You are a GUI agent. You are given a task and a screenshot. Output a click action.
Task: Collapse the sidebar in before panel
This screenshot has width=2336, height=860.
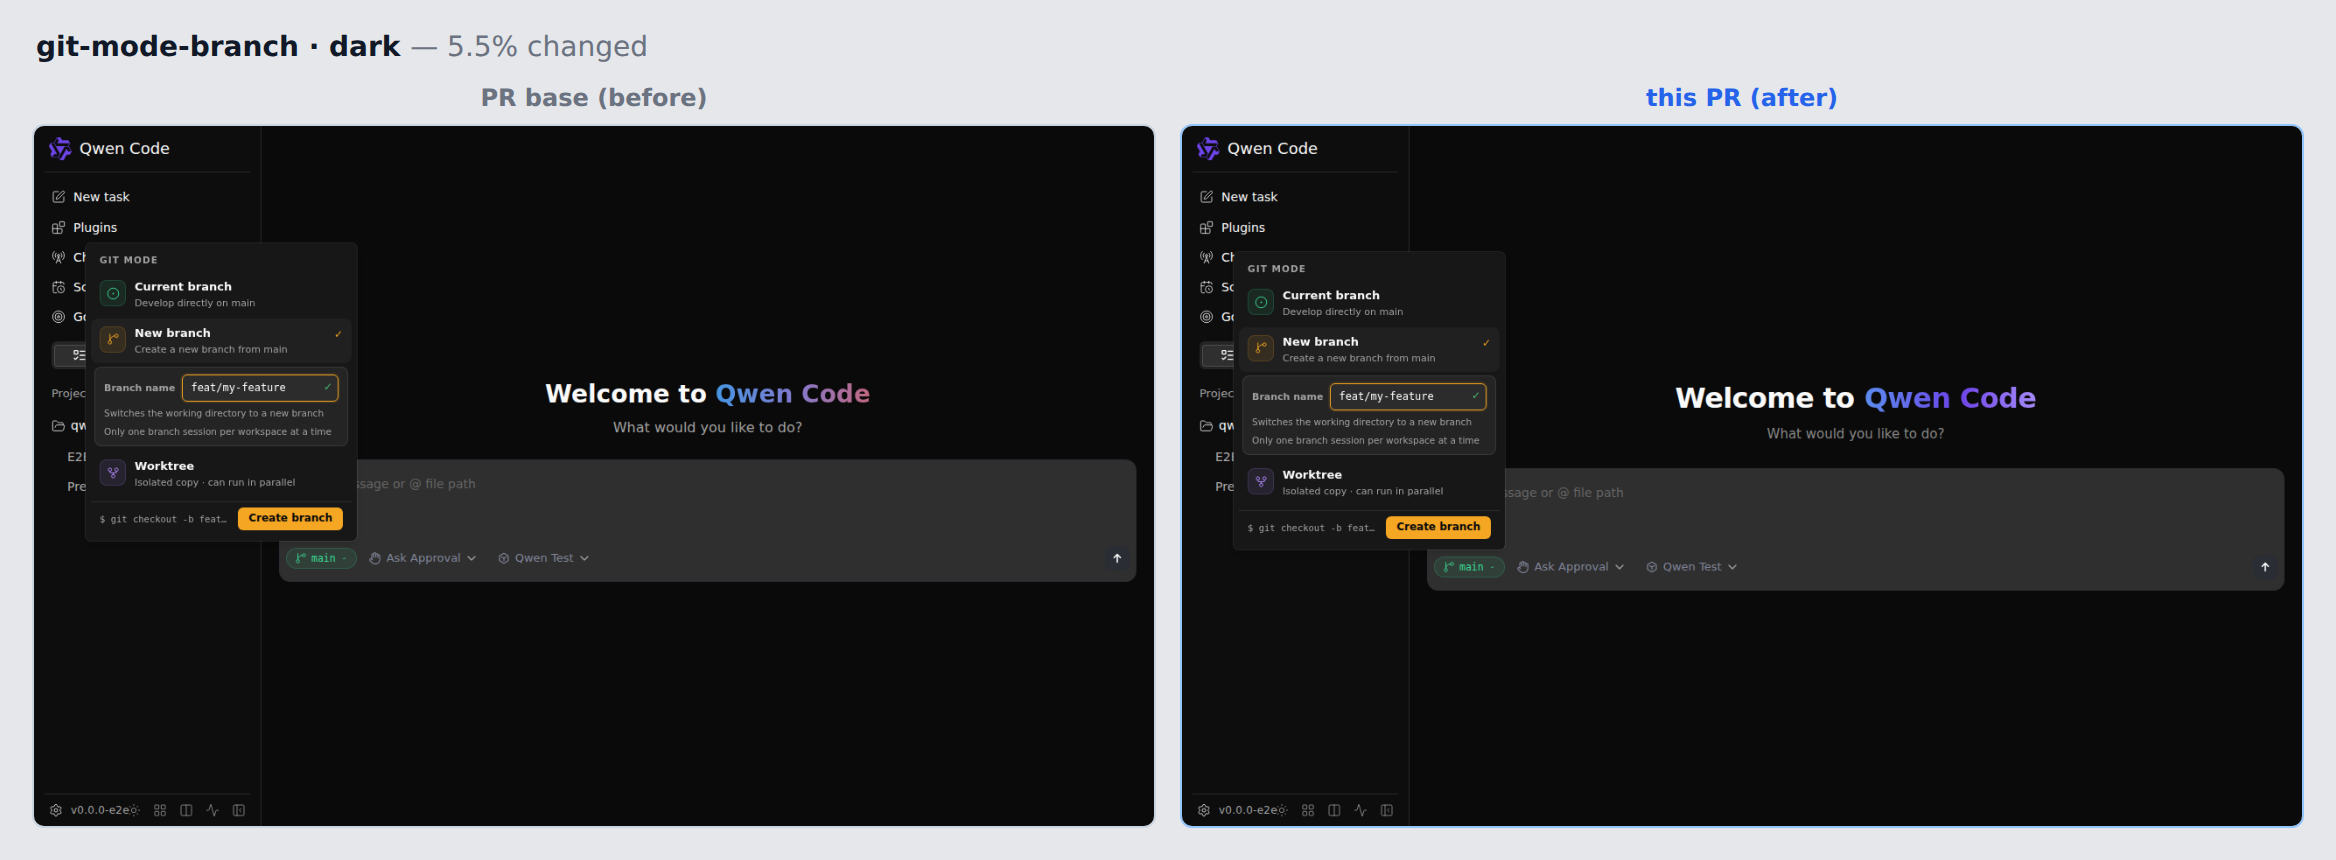click(239, 810)
